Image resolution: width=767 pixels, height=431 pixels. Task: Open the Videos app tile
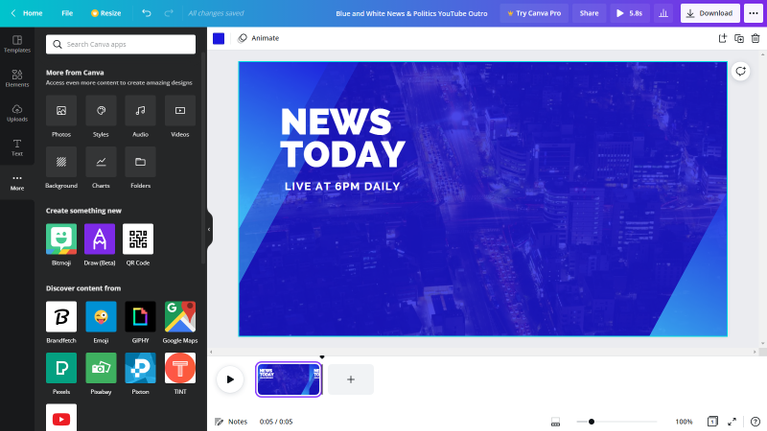click(180, 111)
